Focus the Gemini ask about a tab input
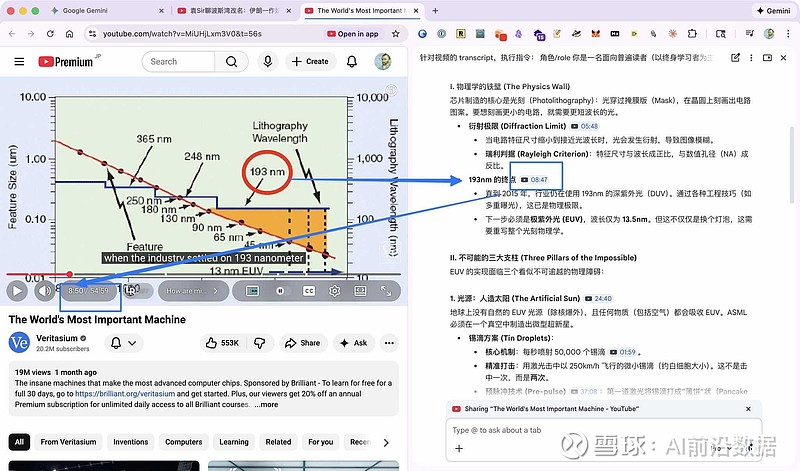The height and width of the screenshot is (471, 800). click(600, 429)
